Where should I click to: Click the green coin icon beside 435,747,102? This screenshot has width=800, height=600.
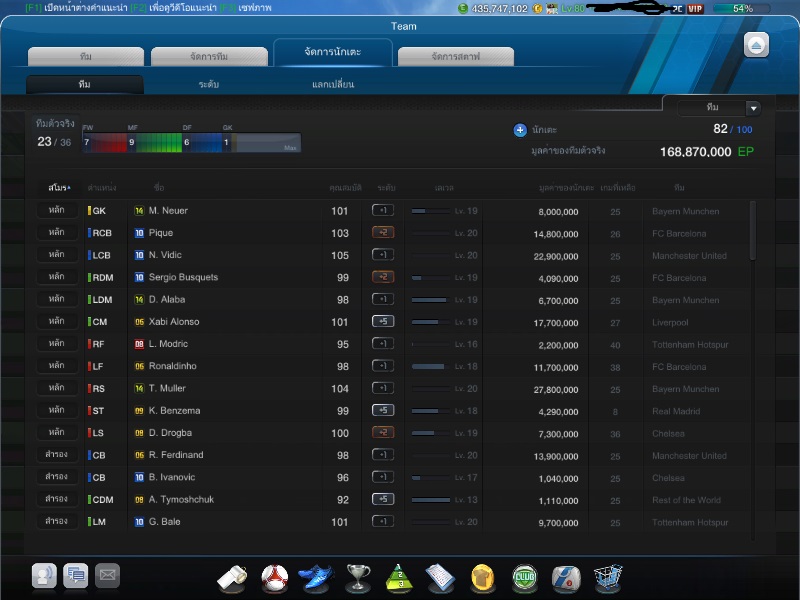463,8
